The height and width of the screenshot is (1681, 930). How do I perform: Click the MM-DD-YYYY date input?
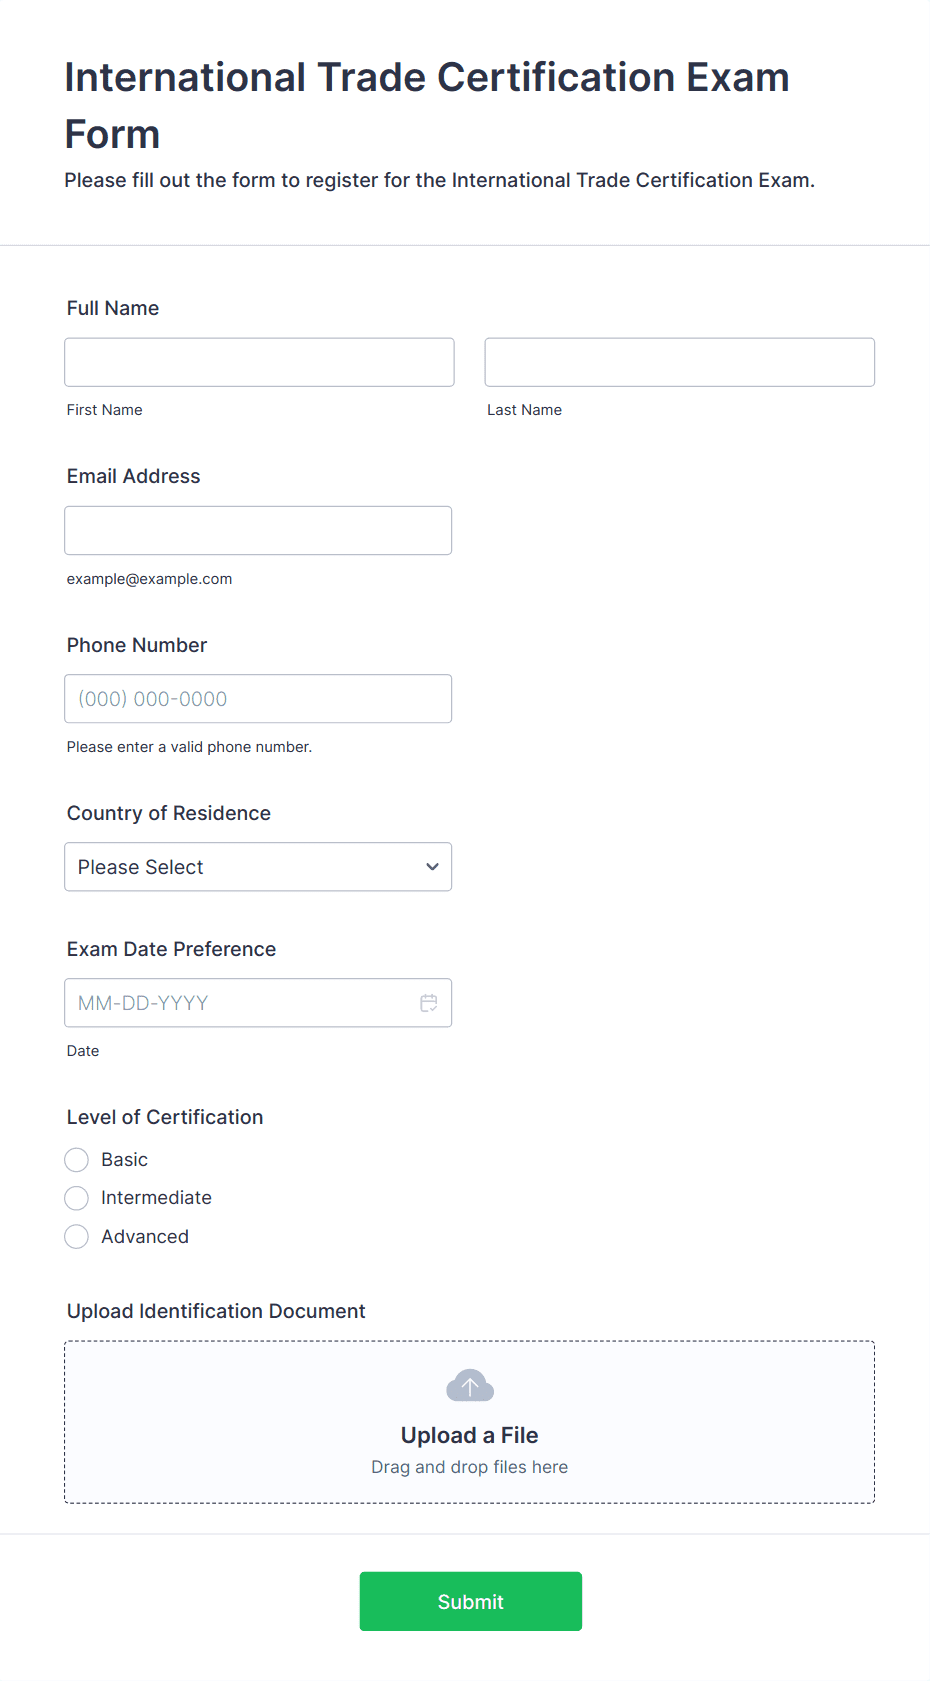click(258, 1003)
